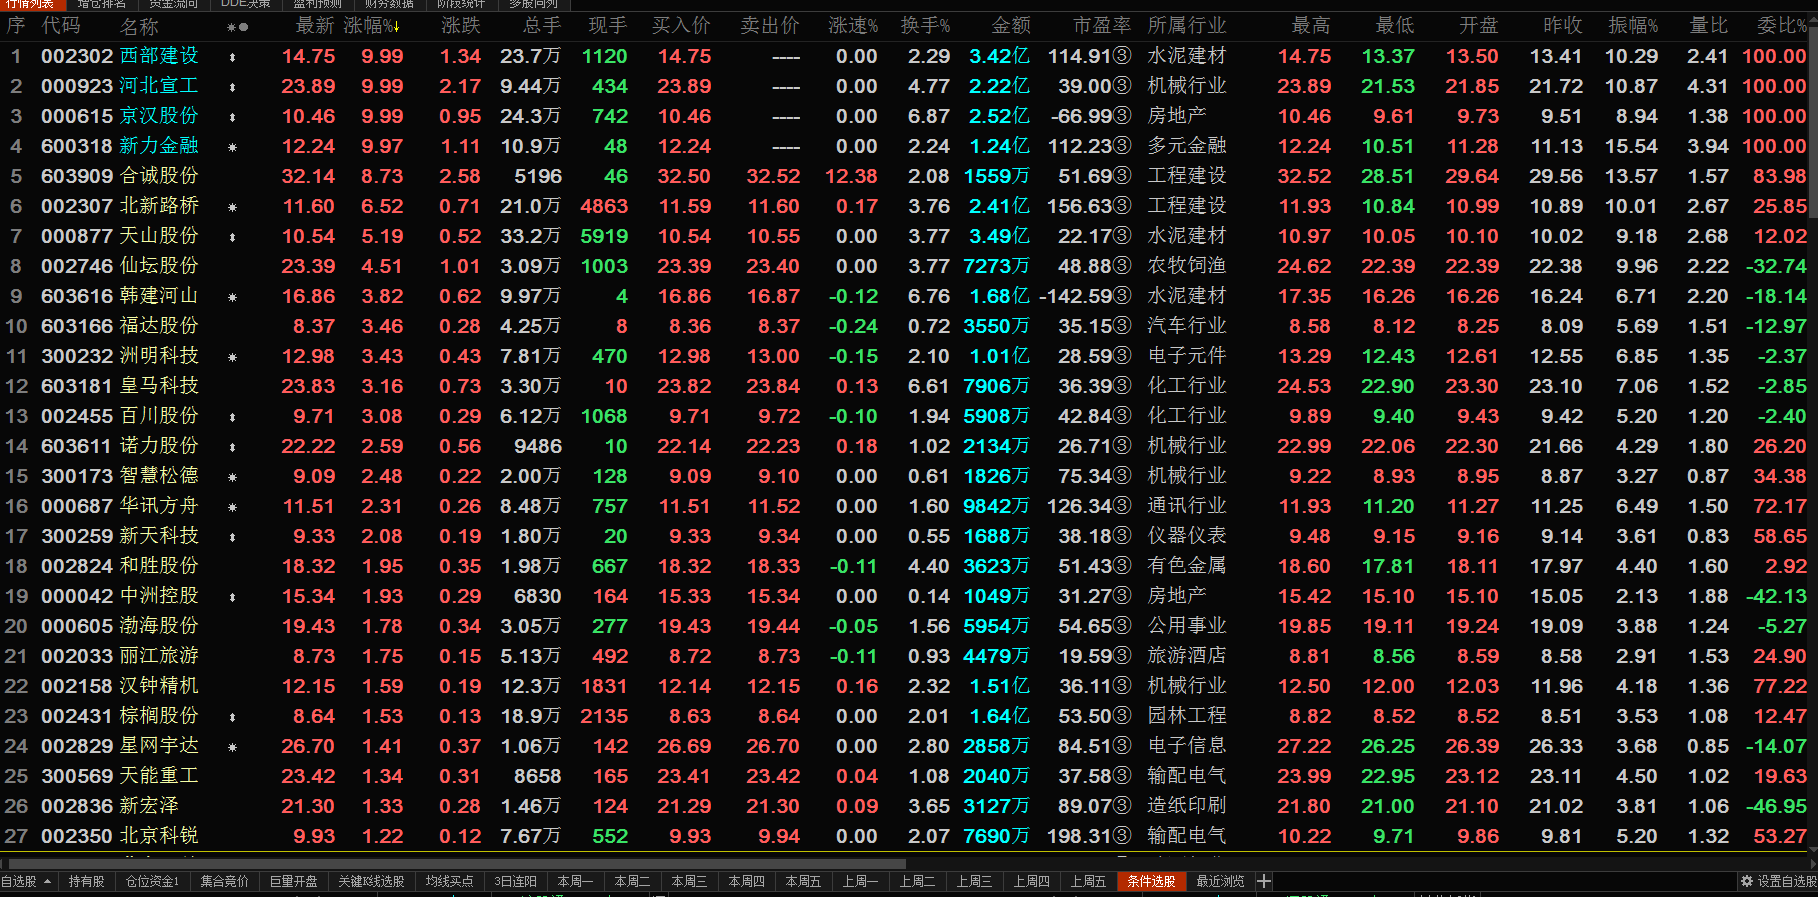Click the marker symbols column header
Viewport: 1818px width, 897px height.
tap(238, 27)
